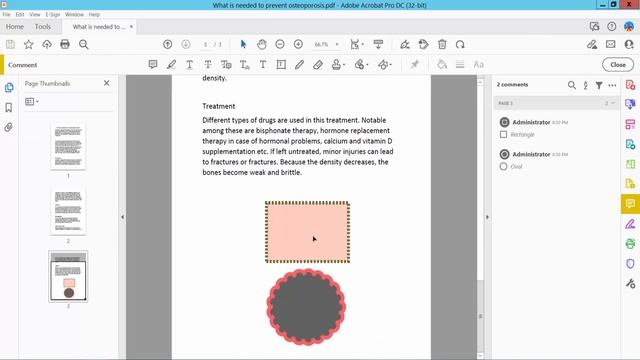This screenshot has width=640, height=360.
Task: Select the underline text tool
Action: pyautogui.click(x=189, y=64)
